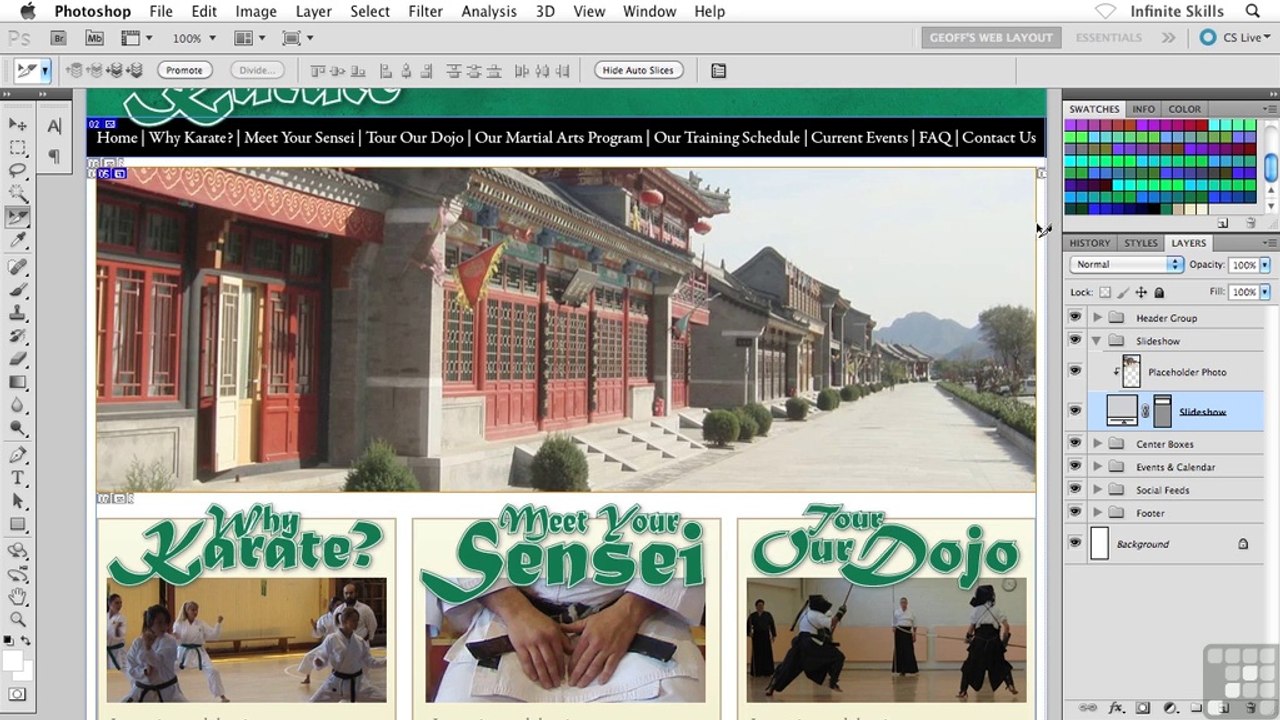
Task: Select the Blur tool
Action: coord(18,405)
